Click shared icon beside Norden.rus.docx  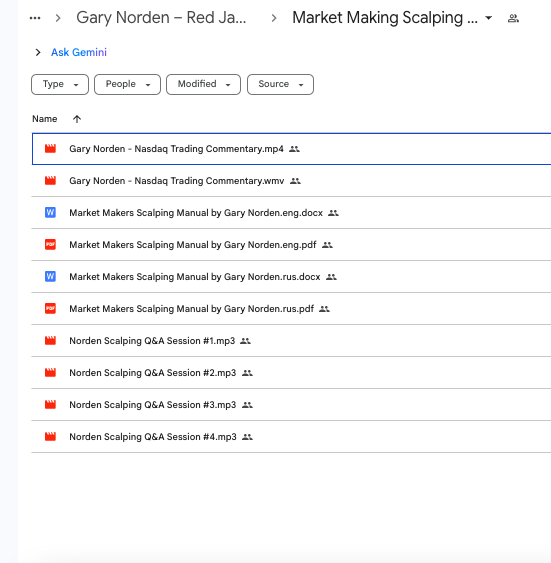pos(331,277)
